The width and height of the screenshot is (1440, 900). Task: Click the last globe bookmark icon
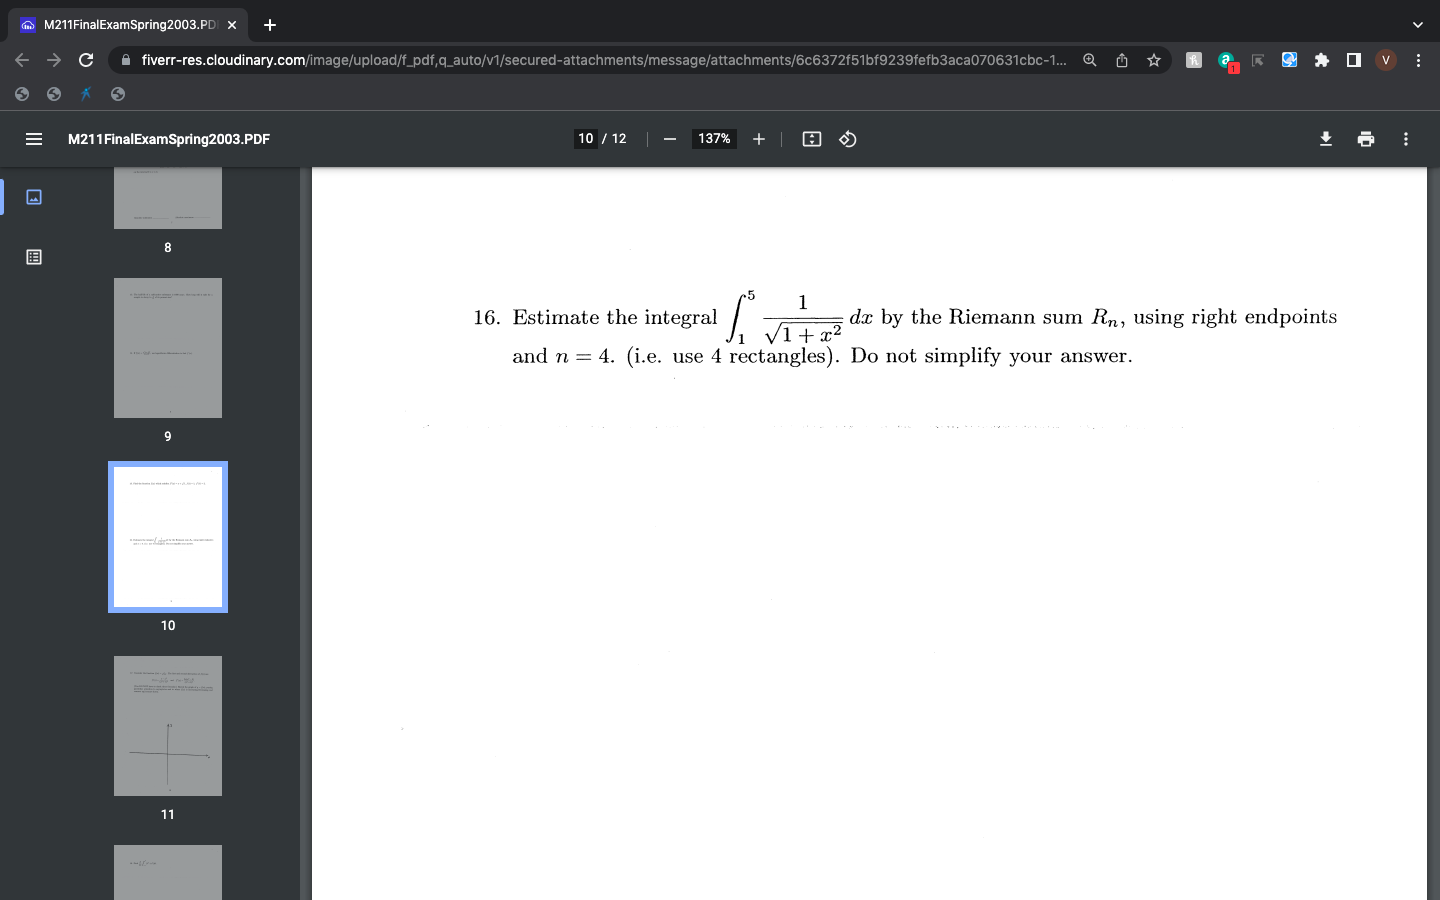coord(118,94)
